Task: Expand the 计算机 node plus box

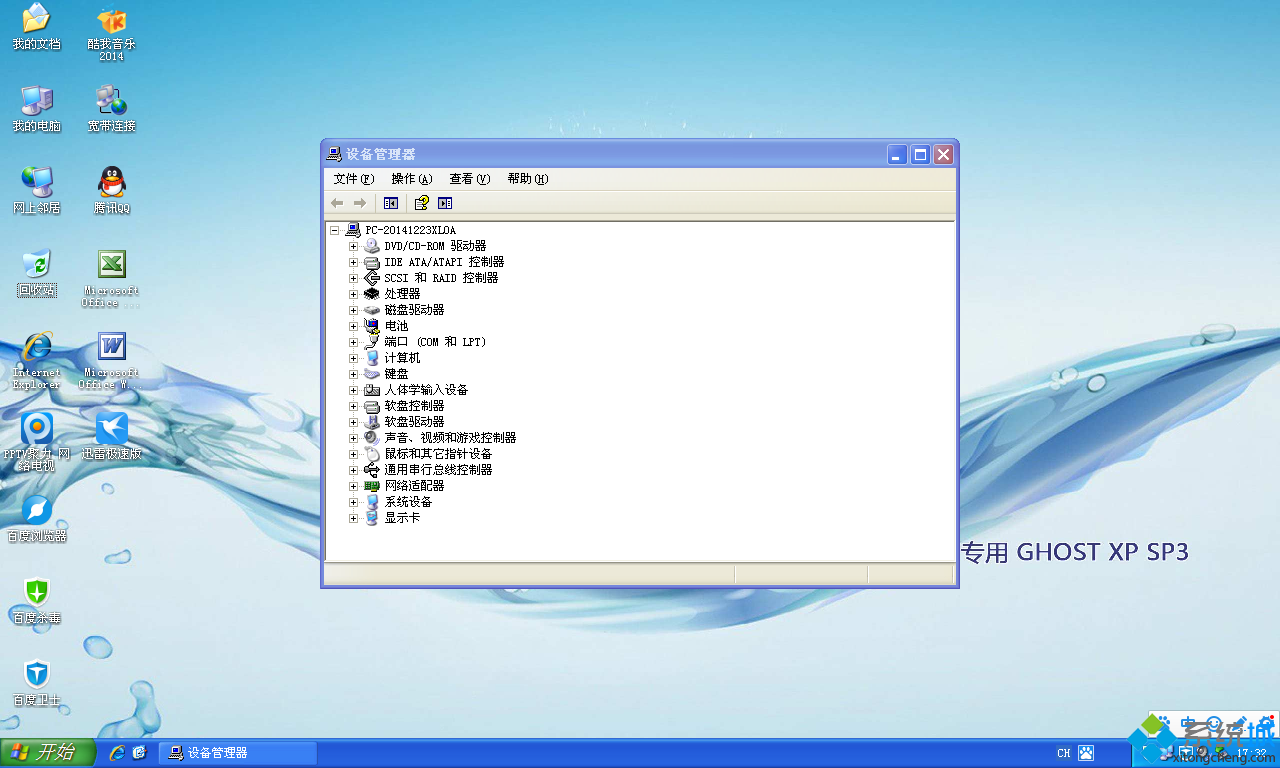Action: pyautogui.click(x=353, y=358)
